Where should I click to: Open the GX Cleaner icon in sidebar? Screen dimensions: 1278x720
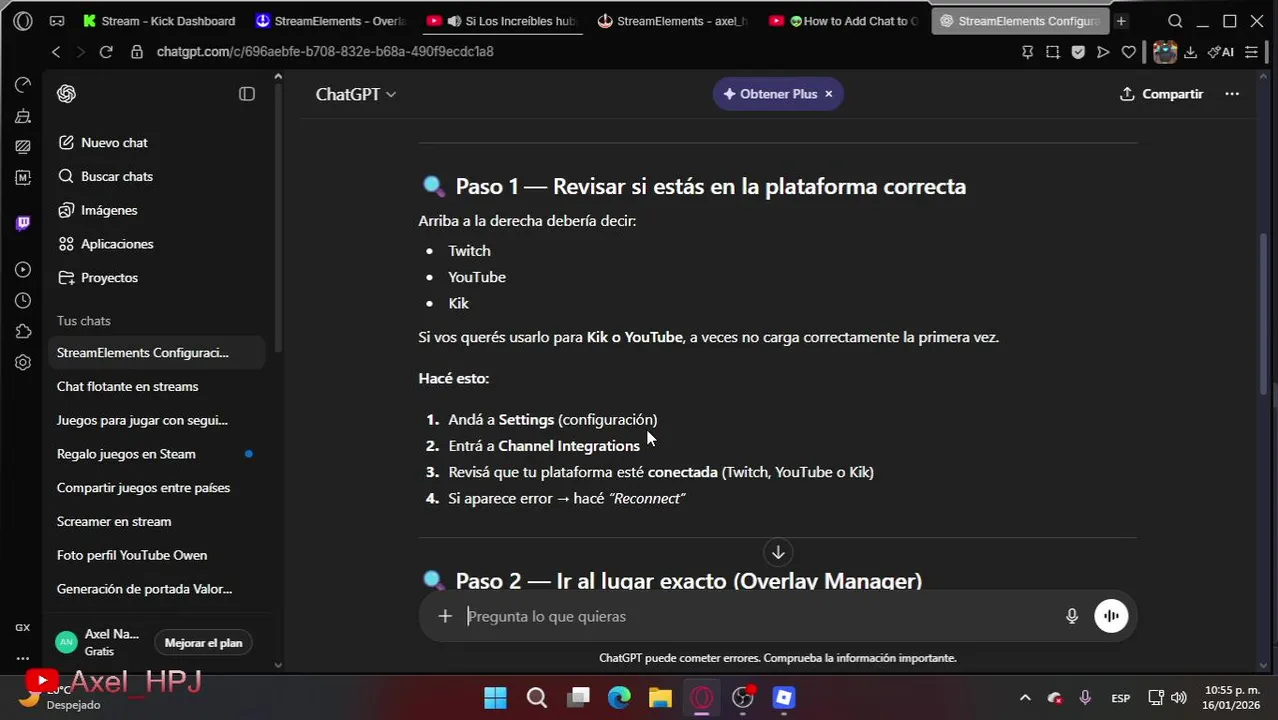point(23,116)
